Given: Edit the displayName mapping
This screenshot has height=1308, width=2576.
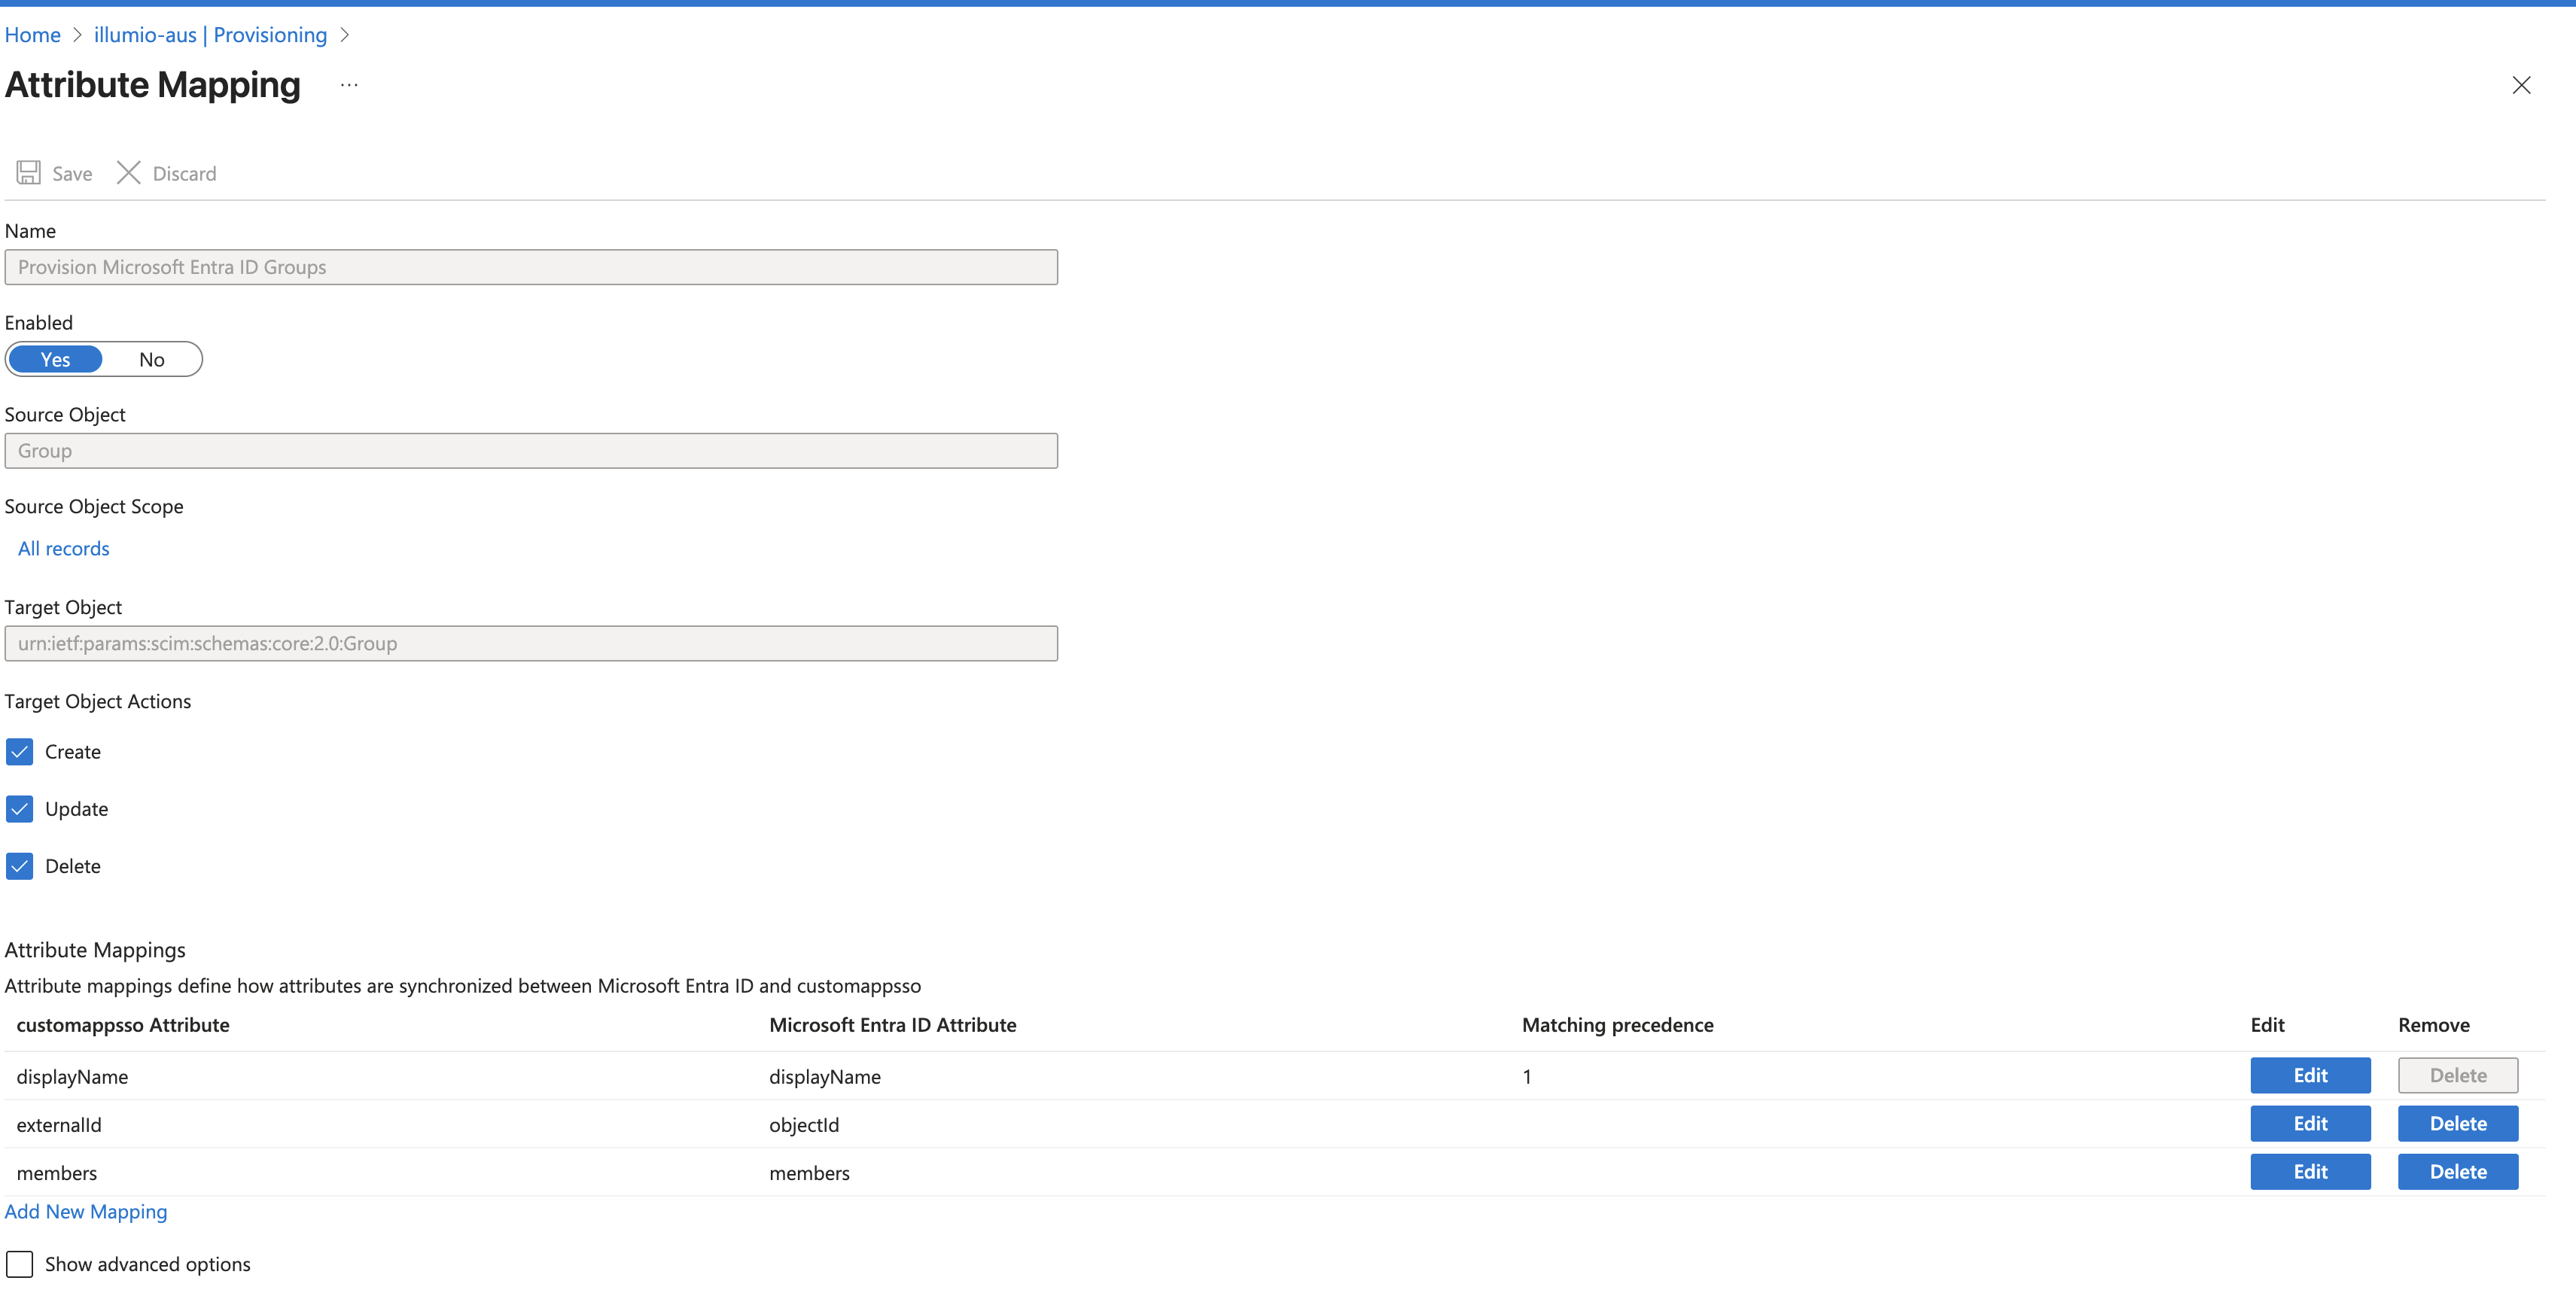Looking at the screenshot, I should pyautogui.click(x=2310, y=1075).
